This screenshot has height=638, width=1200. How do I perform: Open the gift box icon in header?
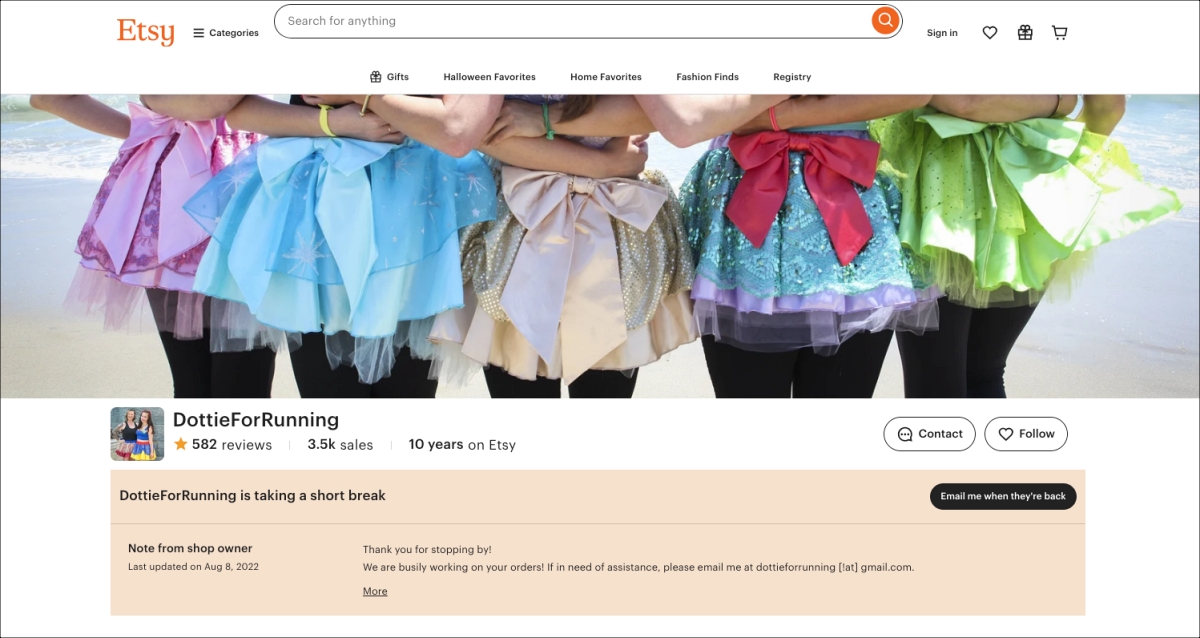[1025, 33]
